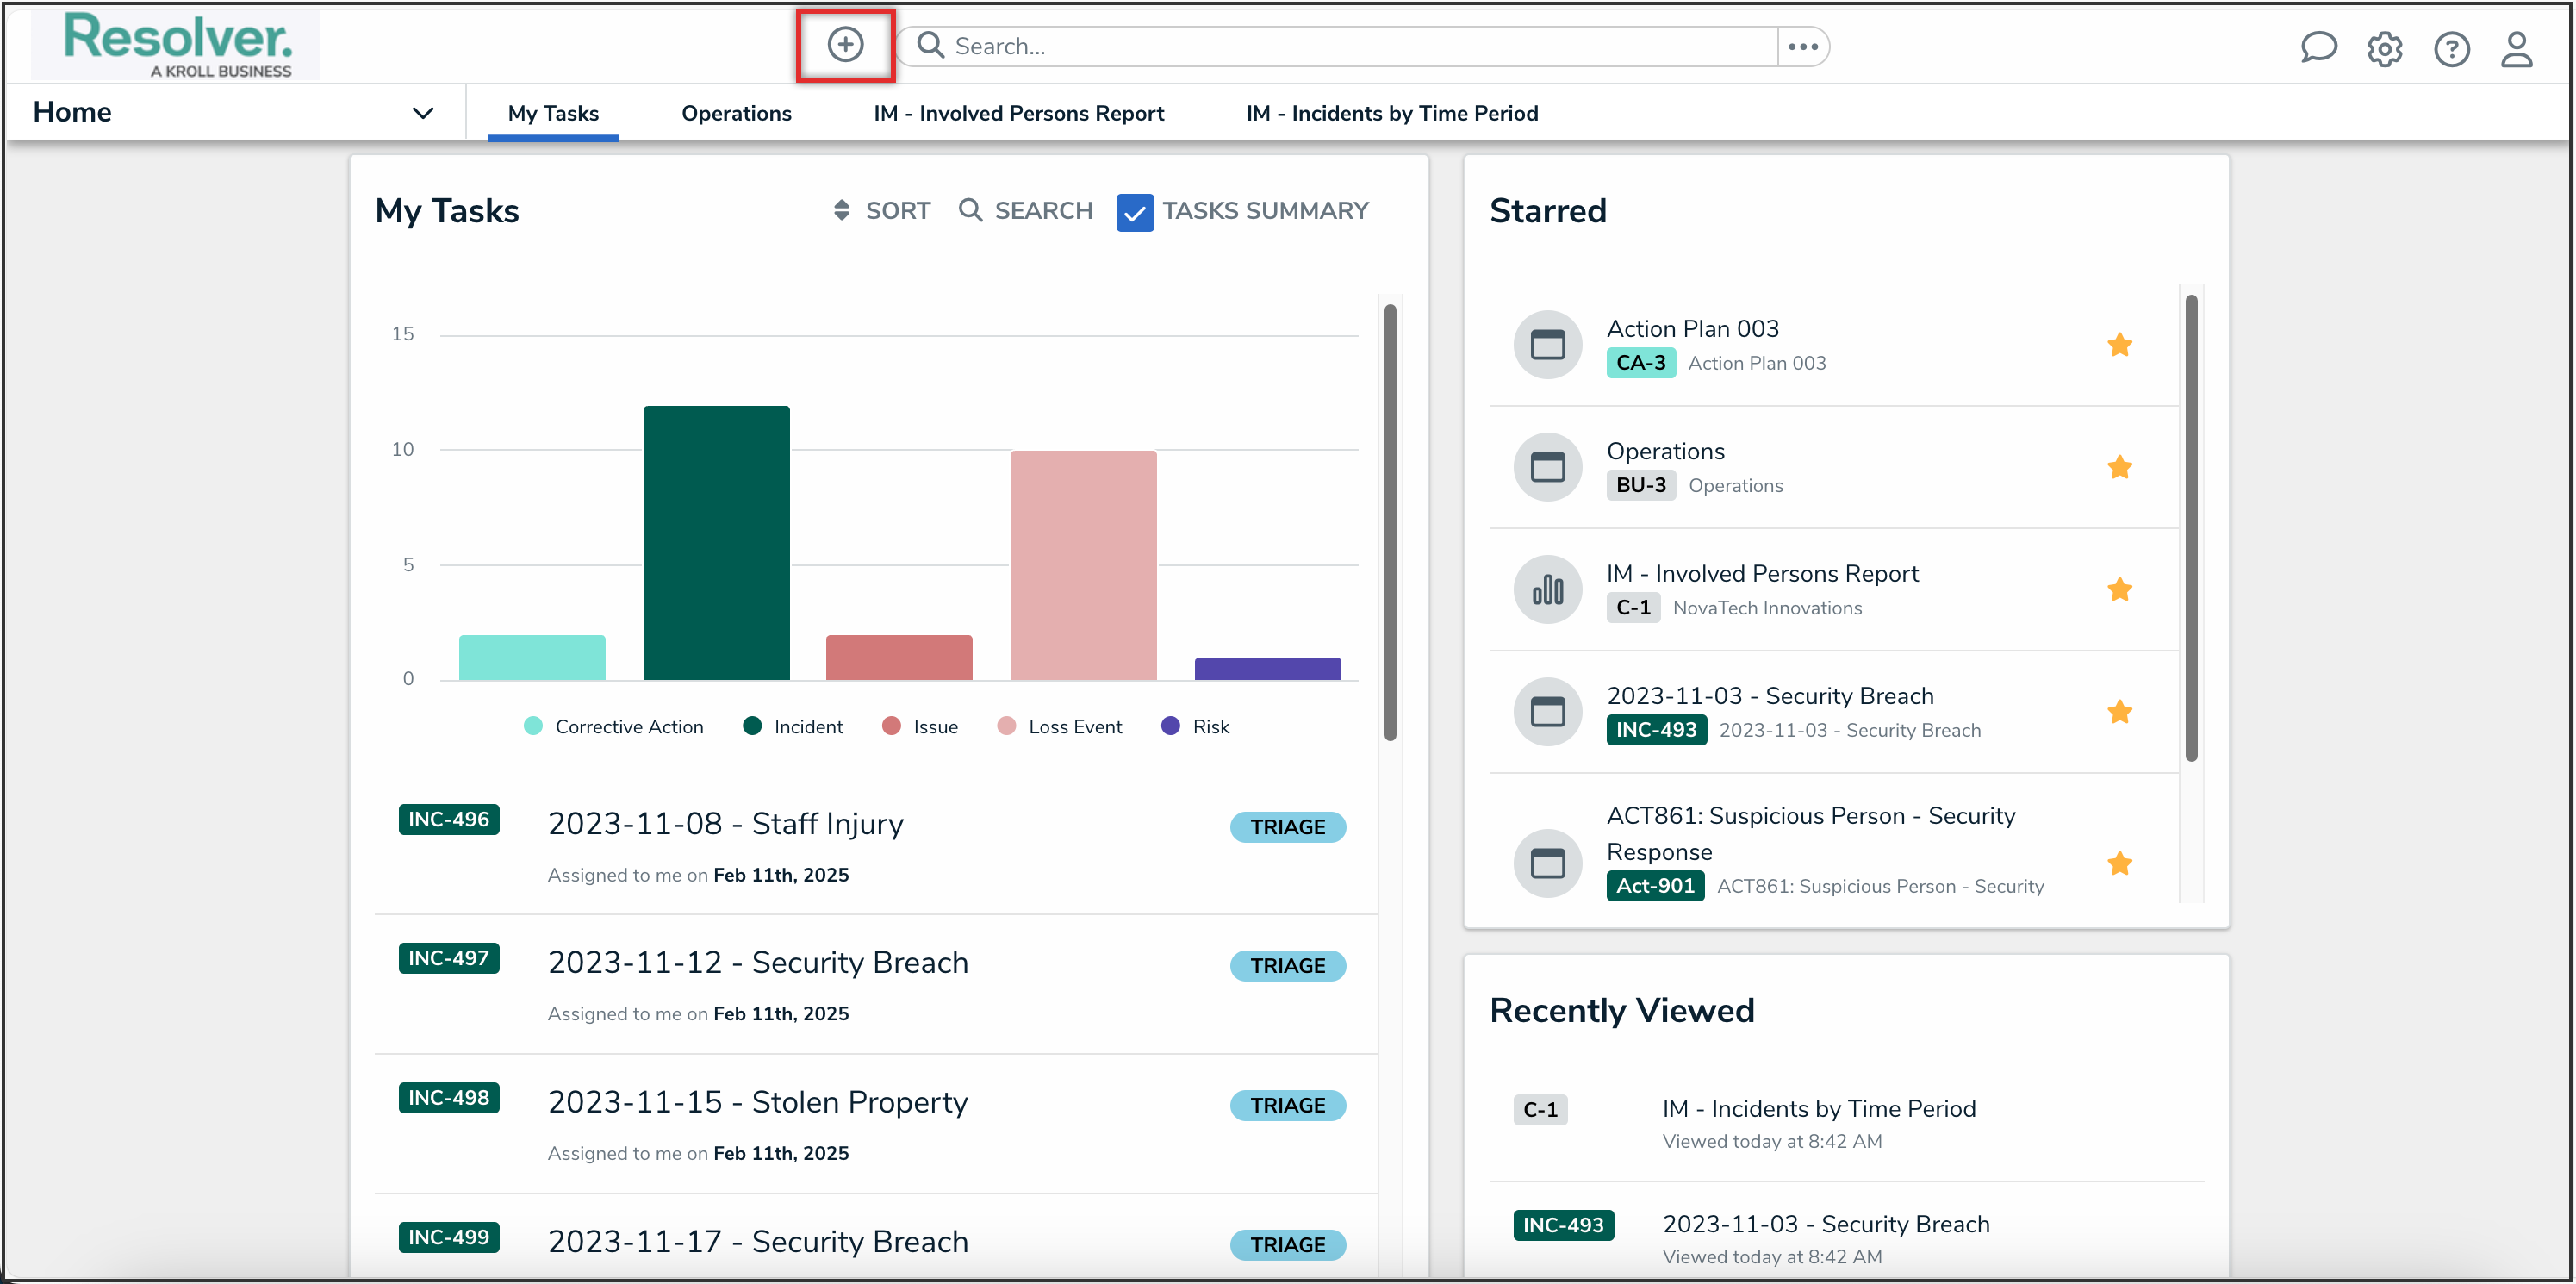This screenshot has width=2576, height=1284.
Task: Click the Involved Persons Report chart icon
Action: tap(1547, 590)
